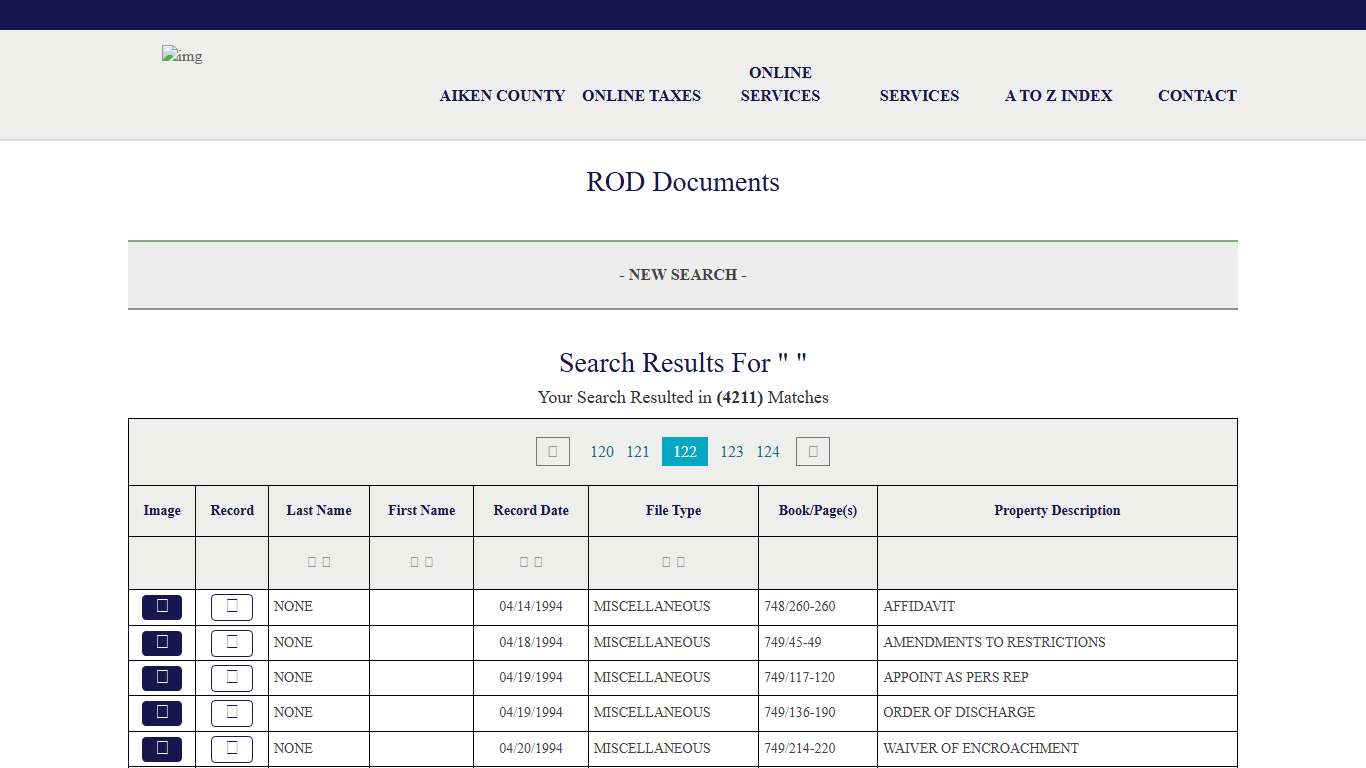Go to previous results page with arrow button
Image resolution: width=1366 pixels, height=768 pixels.
[552, 451]
